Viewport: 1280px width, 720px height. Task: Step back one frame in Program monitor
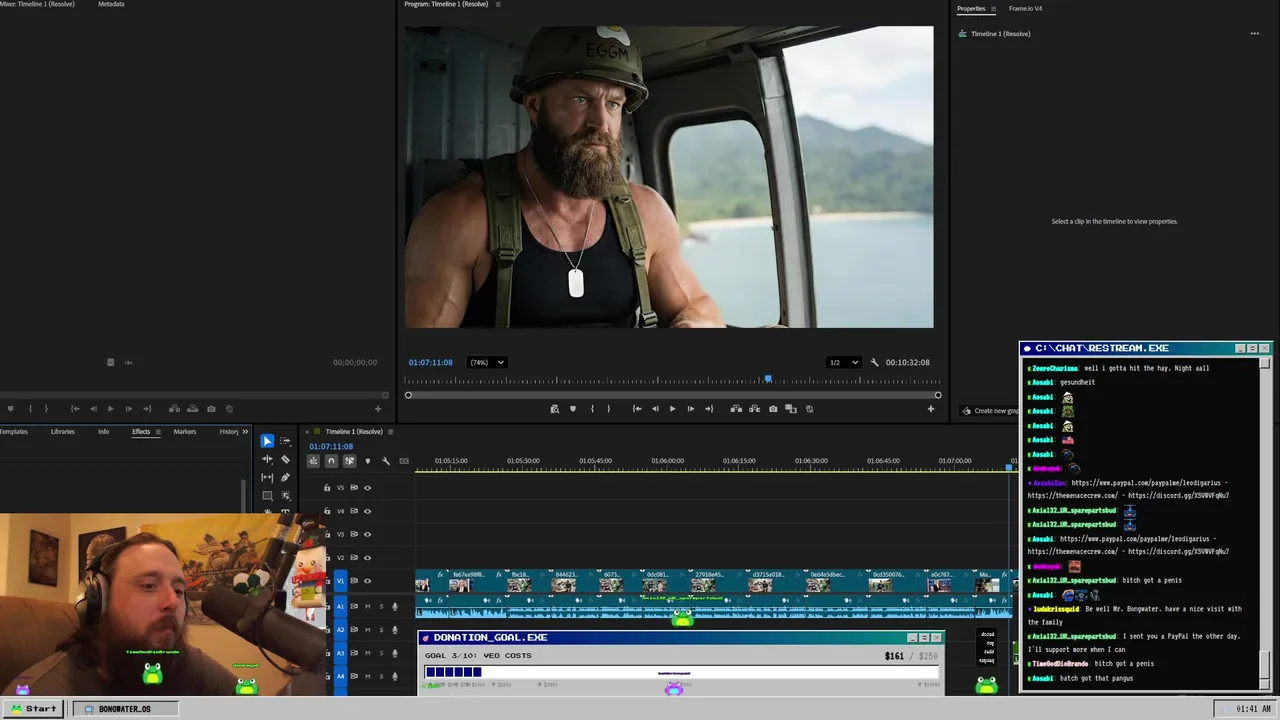655,408
